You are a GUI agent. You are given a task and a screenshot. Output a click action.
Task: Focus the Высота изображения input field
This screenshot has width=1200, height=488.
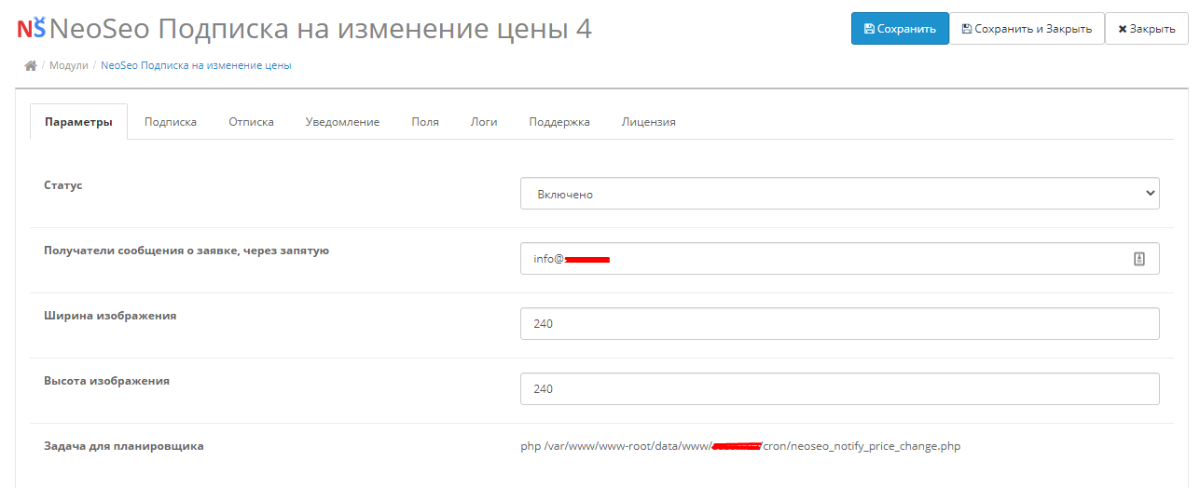[x=840, y=389]
